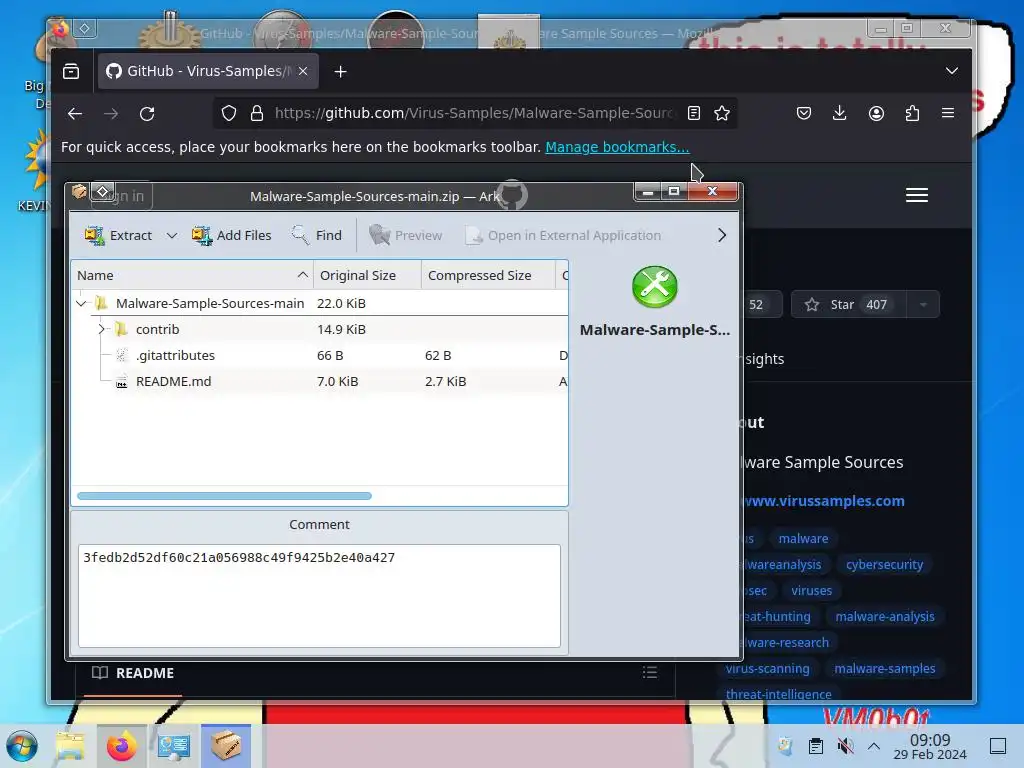The height and width of the screenshot is (768, 1024).
Task: Expand the contrib folder
Action: [x=101, y=329]
